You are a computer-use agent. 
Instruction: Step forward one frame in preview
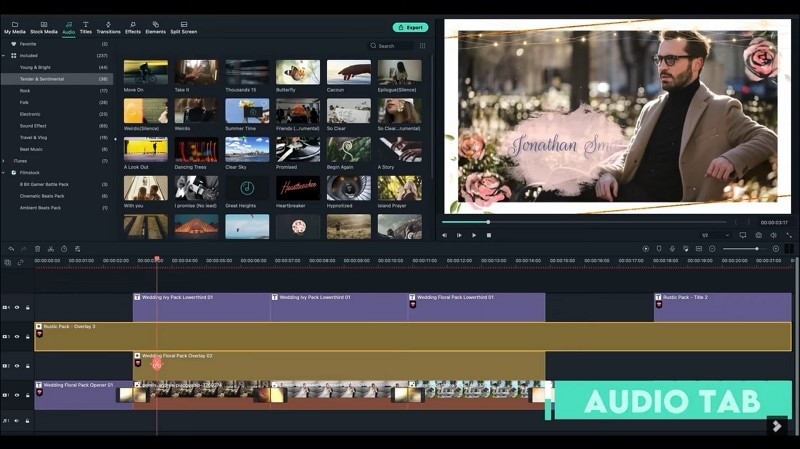pyautogui.click(x=459, y=235)
